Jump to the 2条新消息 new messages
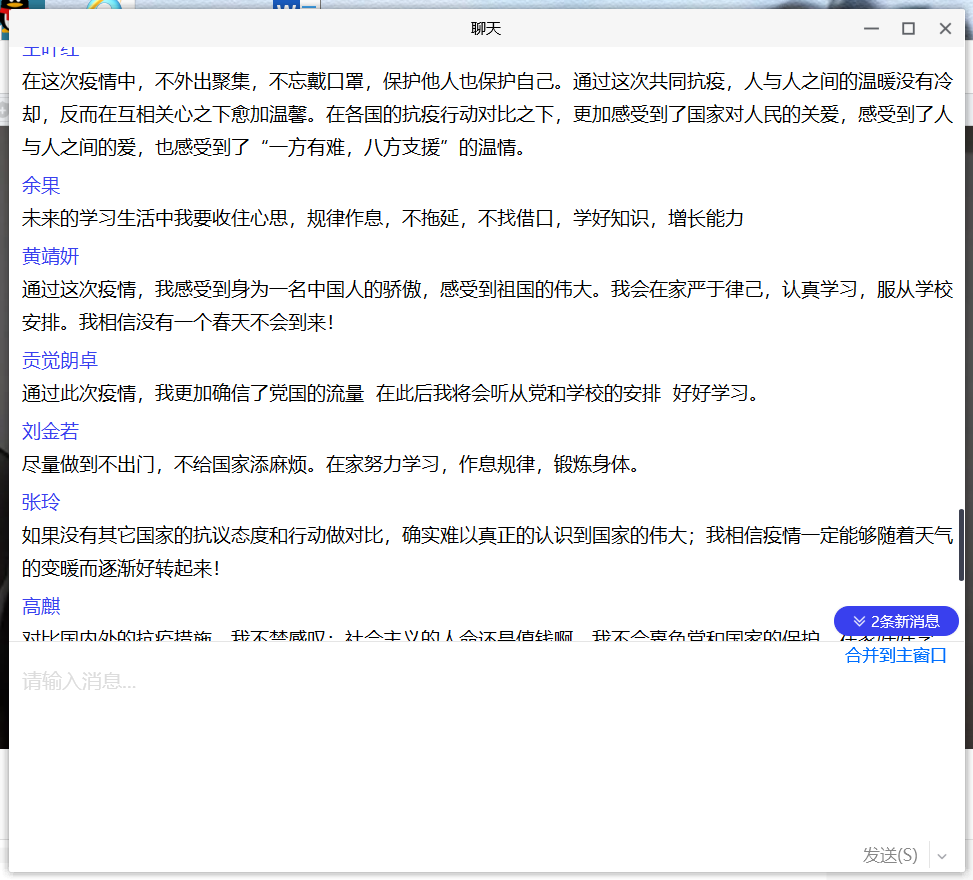The height and width of the screenshot is (880, 973). coord(896,621)
